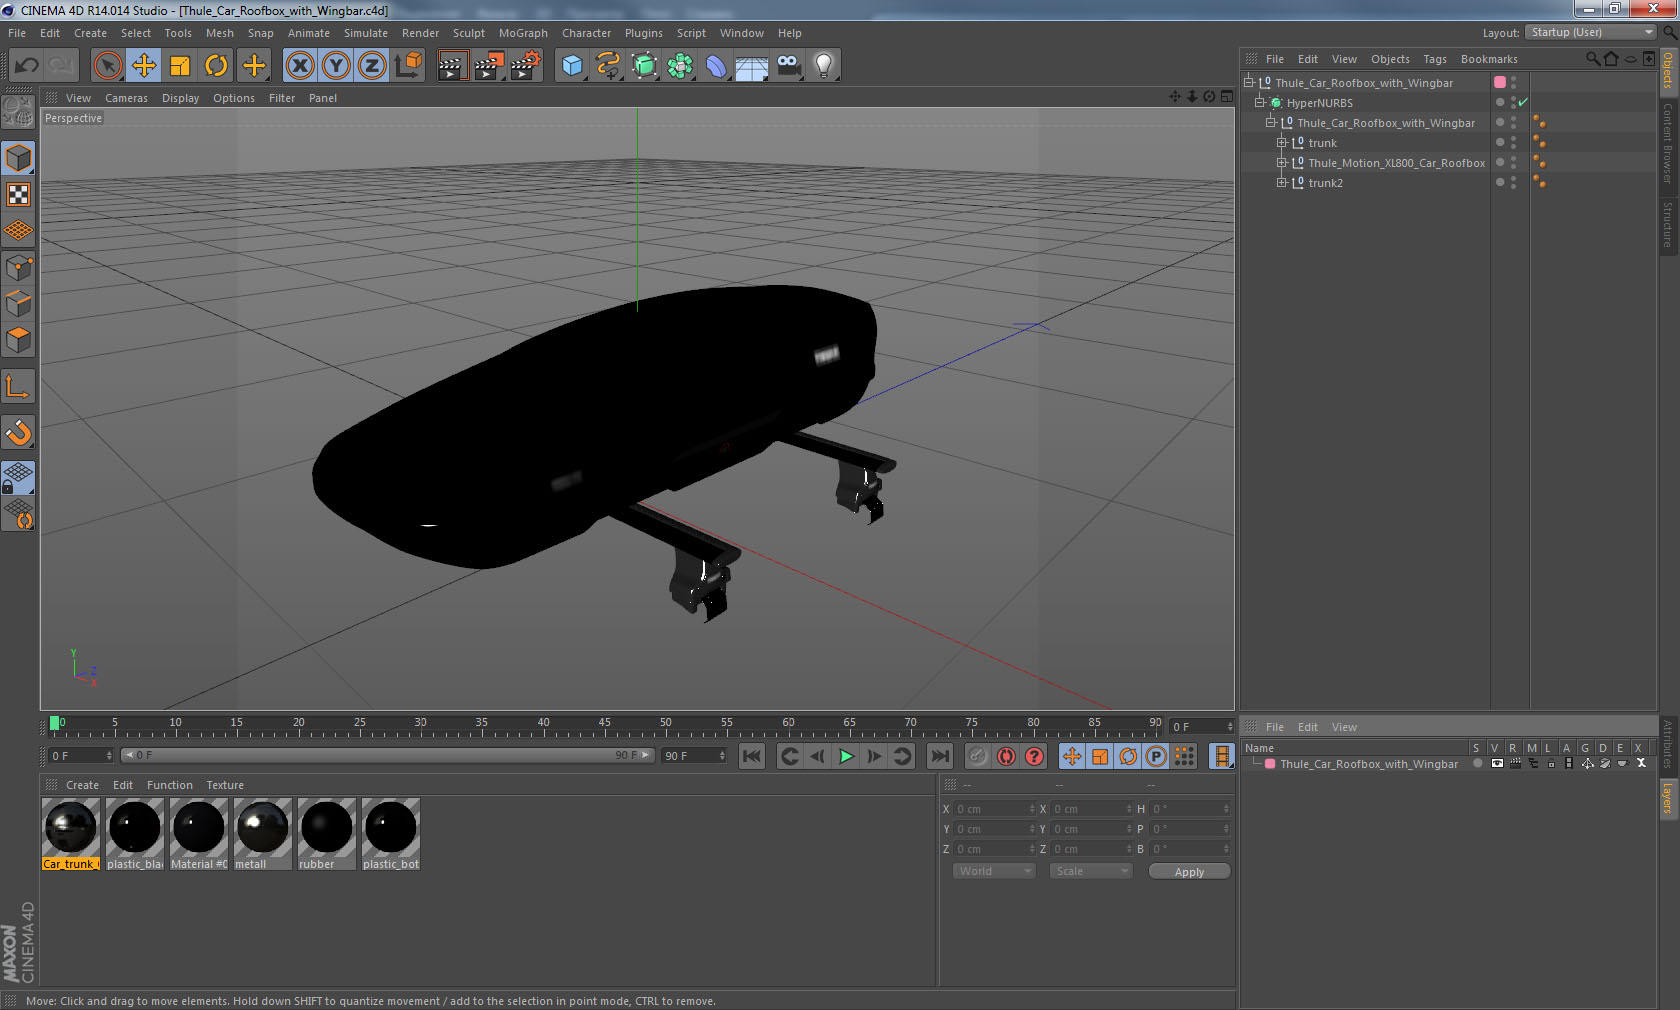
Task: Click the Apply button
Action: 1189,872
